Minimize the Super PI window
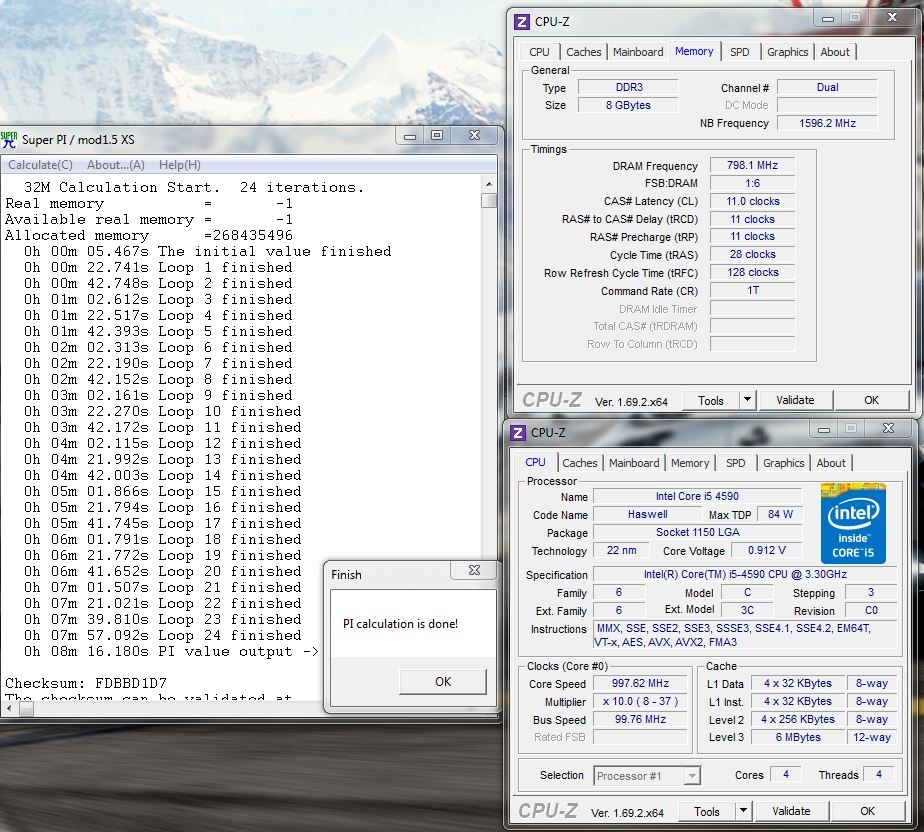 click(410, 136)
